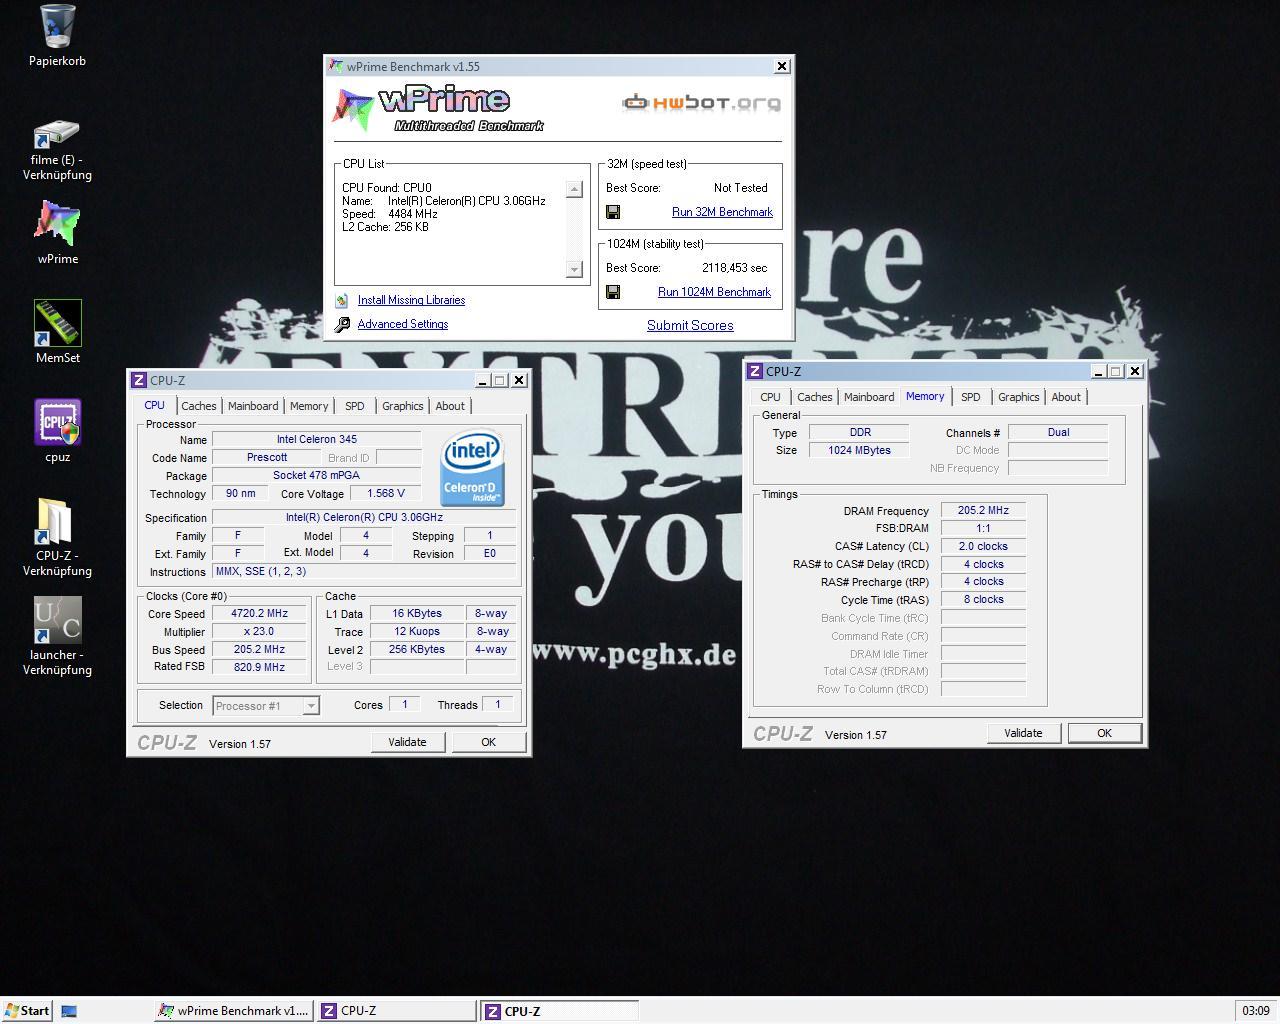1280x1024 pixels.
Task: Open Install Missing Libraries link
Action: (x=411, y=300)
